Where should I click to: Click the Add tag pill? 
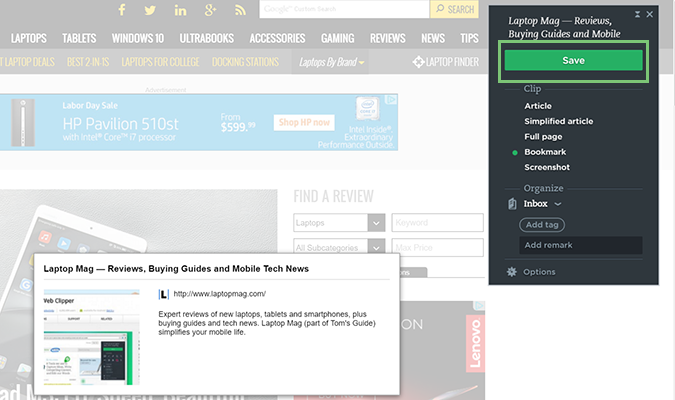click(542, 225)
